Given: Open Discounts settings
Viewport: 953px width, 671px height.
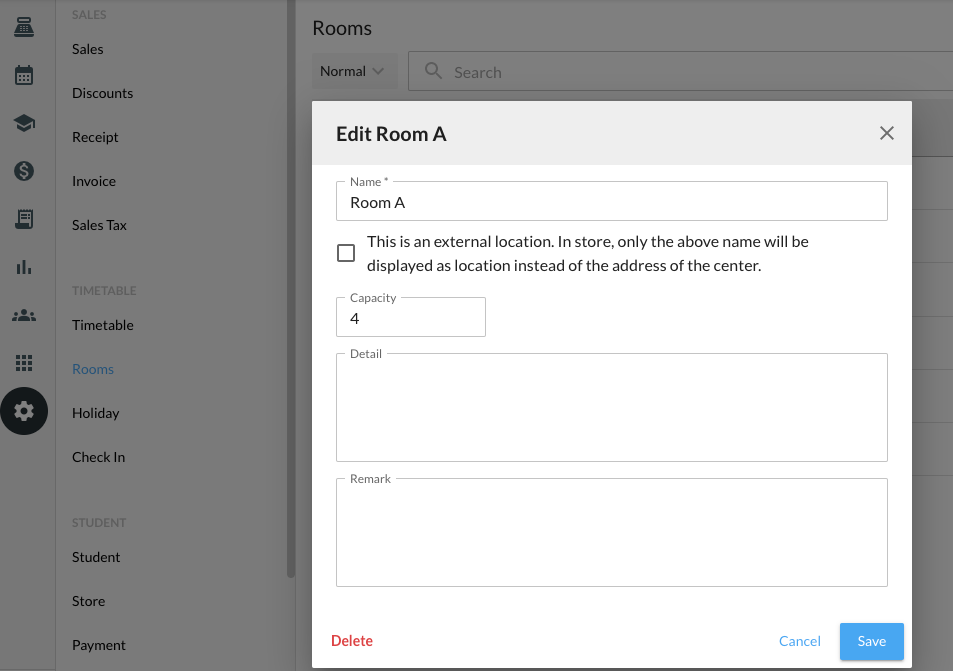Looking at the screenshot, I should [102, 93].
